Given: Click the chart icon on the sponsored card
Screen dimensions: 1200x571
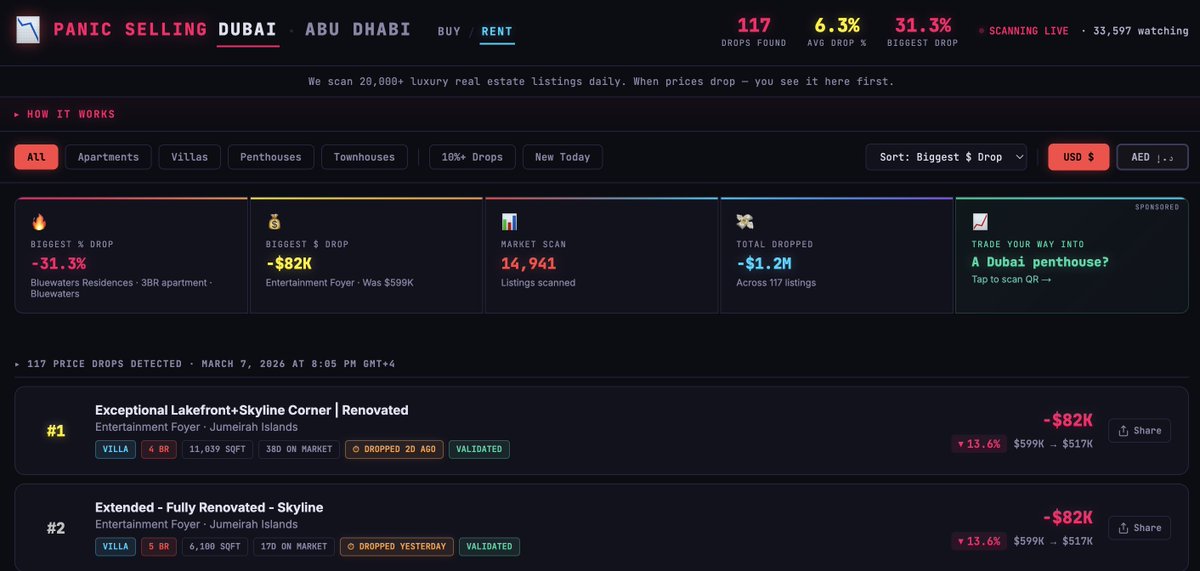Looking at the screenshot, I should point(980,222).
